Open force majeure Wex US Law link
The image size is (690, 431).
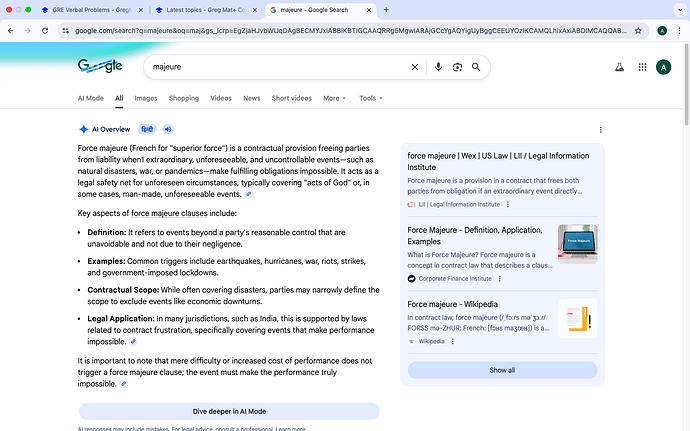(498, 162)
